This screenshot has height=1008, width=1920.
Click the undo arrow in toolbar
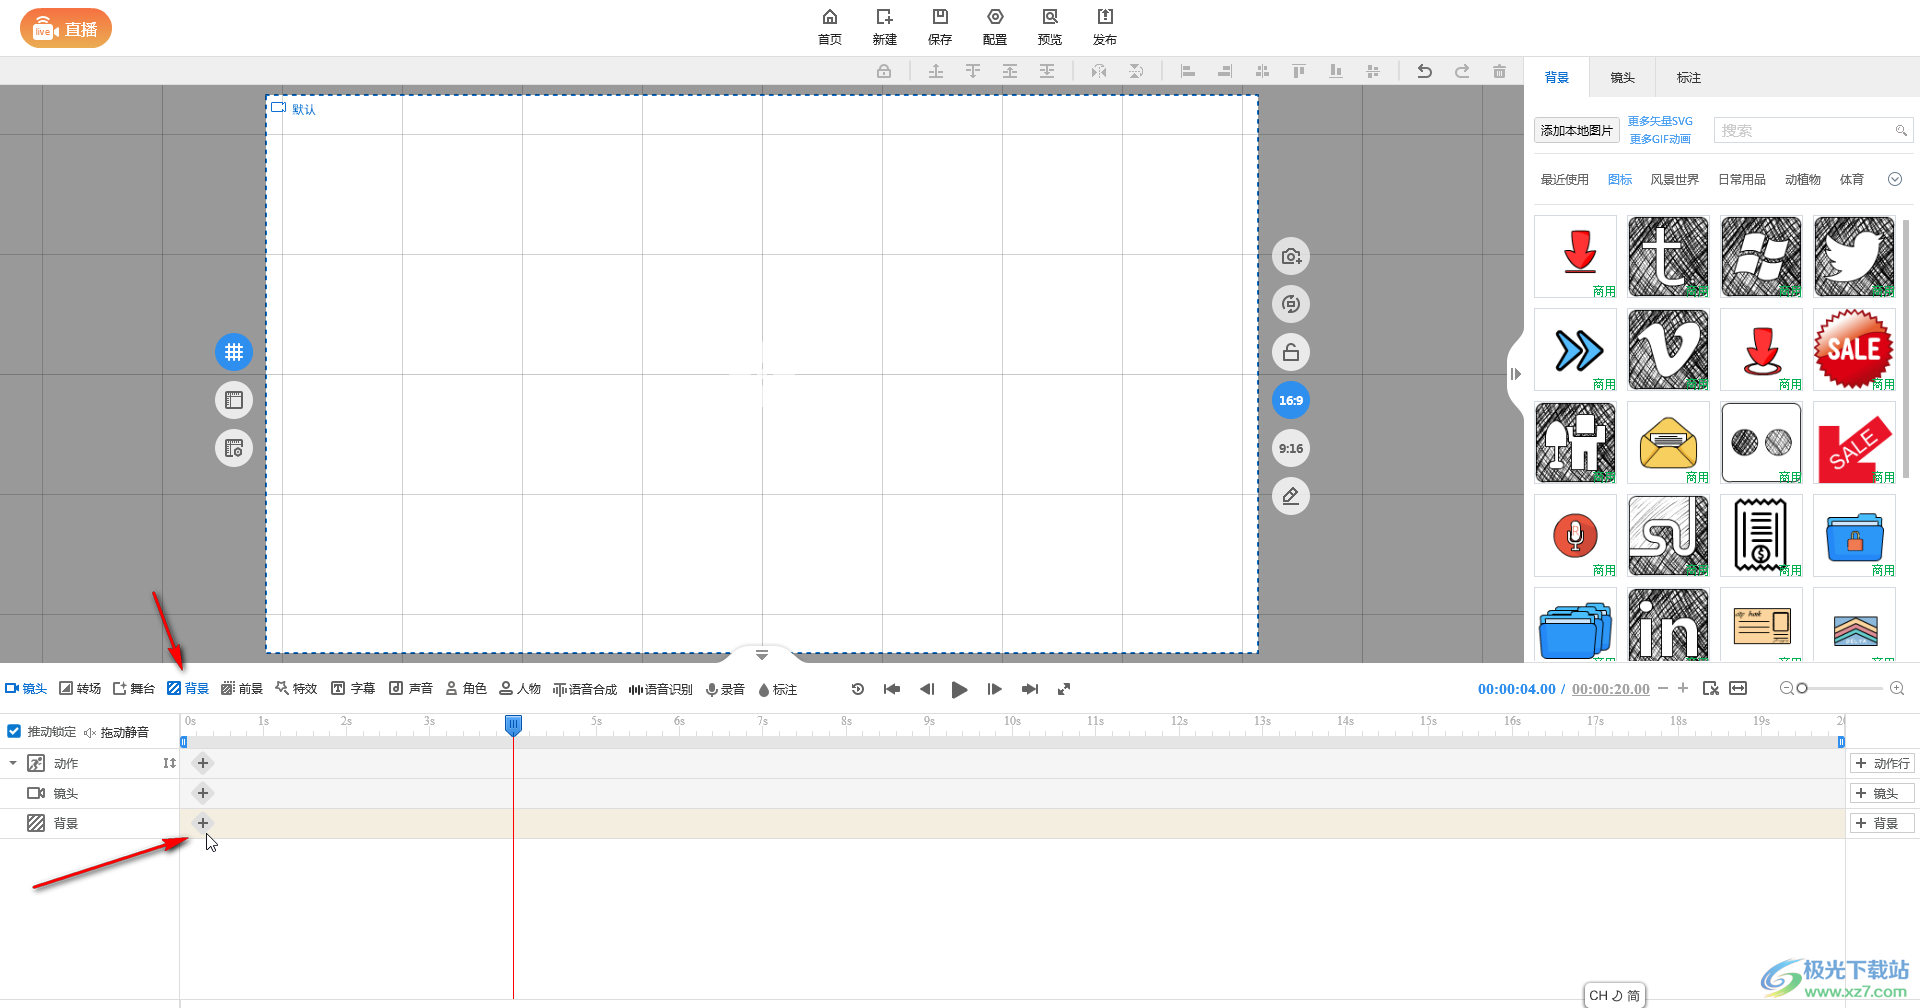(x=1424, y=71)
